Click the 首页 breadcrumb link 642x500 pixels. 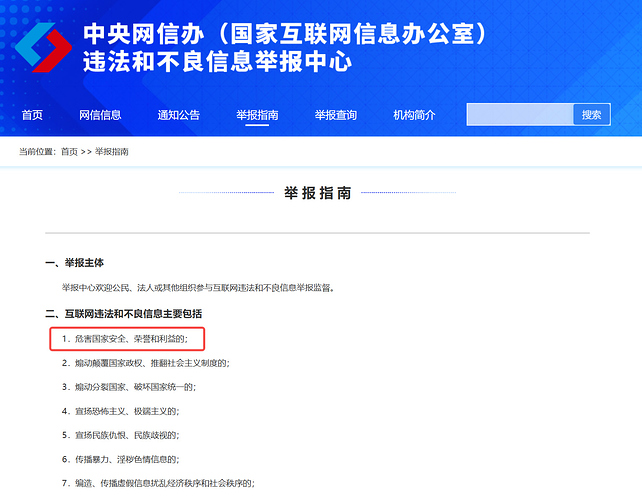coord(69,152)
